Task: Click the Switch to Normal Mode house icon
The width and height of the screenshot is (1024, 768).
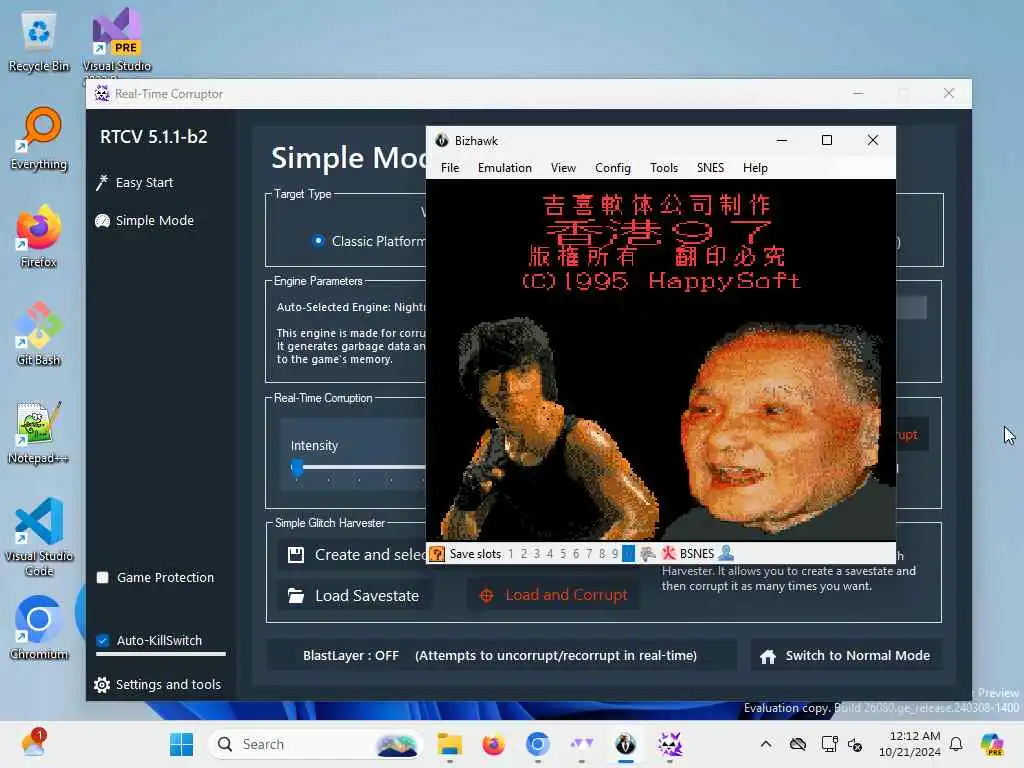Action: pos(768,656)
